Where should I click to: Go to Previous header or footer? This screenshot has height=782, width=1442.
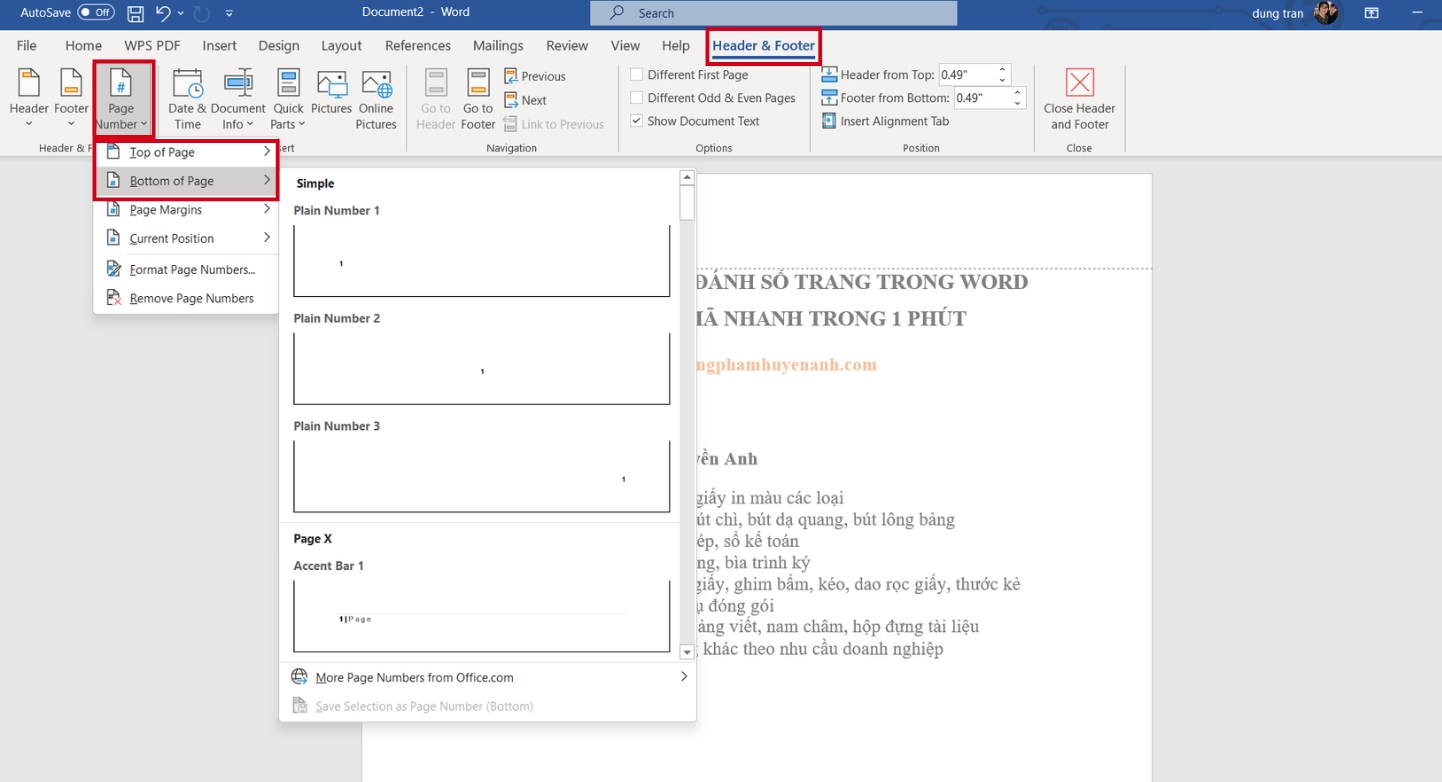click(x=535, y=76)
